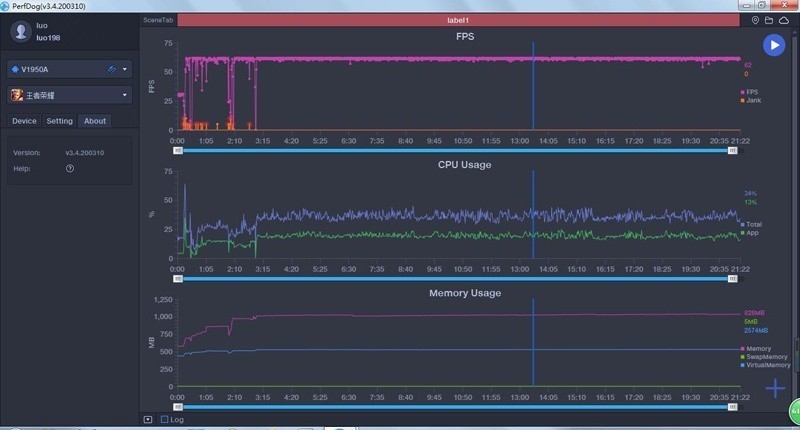Click the Version: label in About panel
The image size is (800, 430).
[27, 153]
